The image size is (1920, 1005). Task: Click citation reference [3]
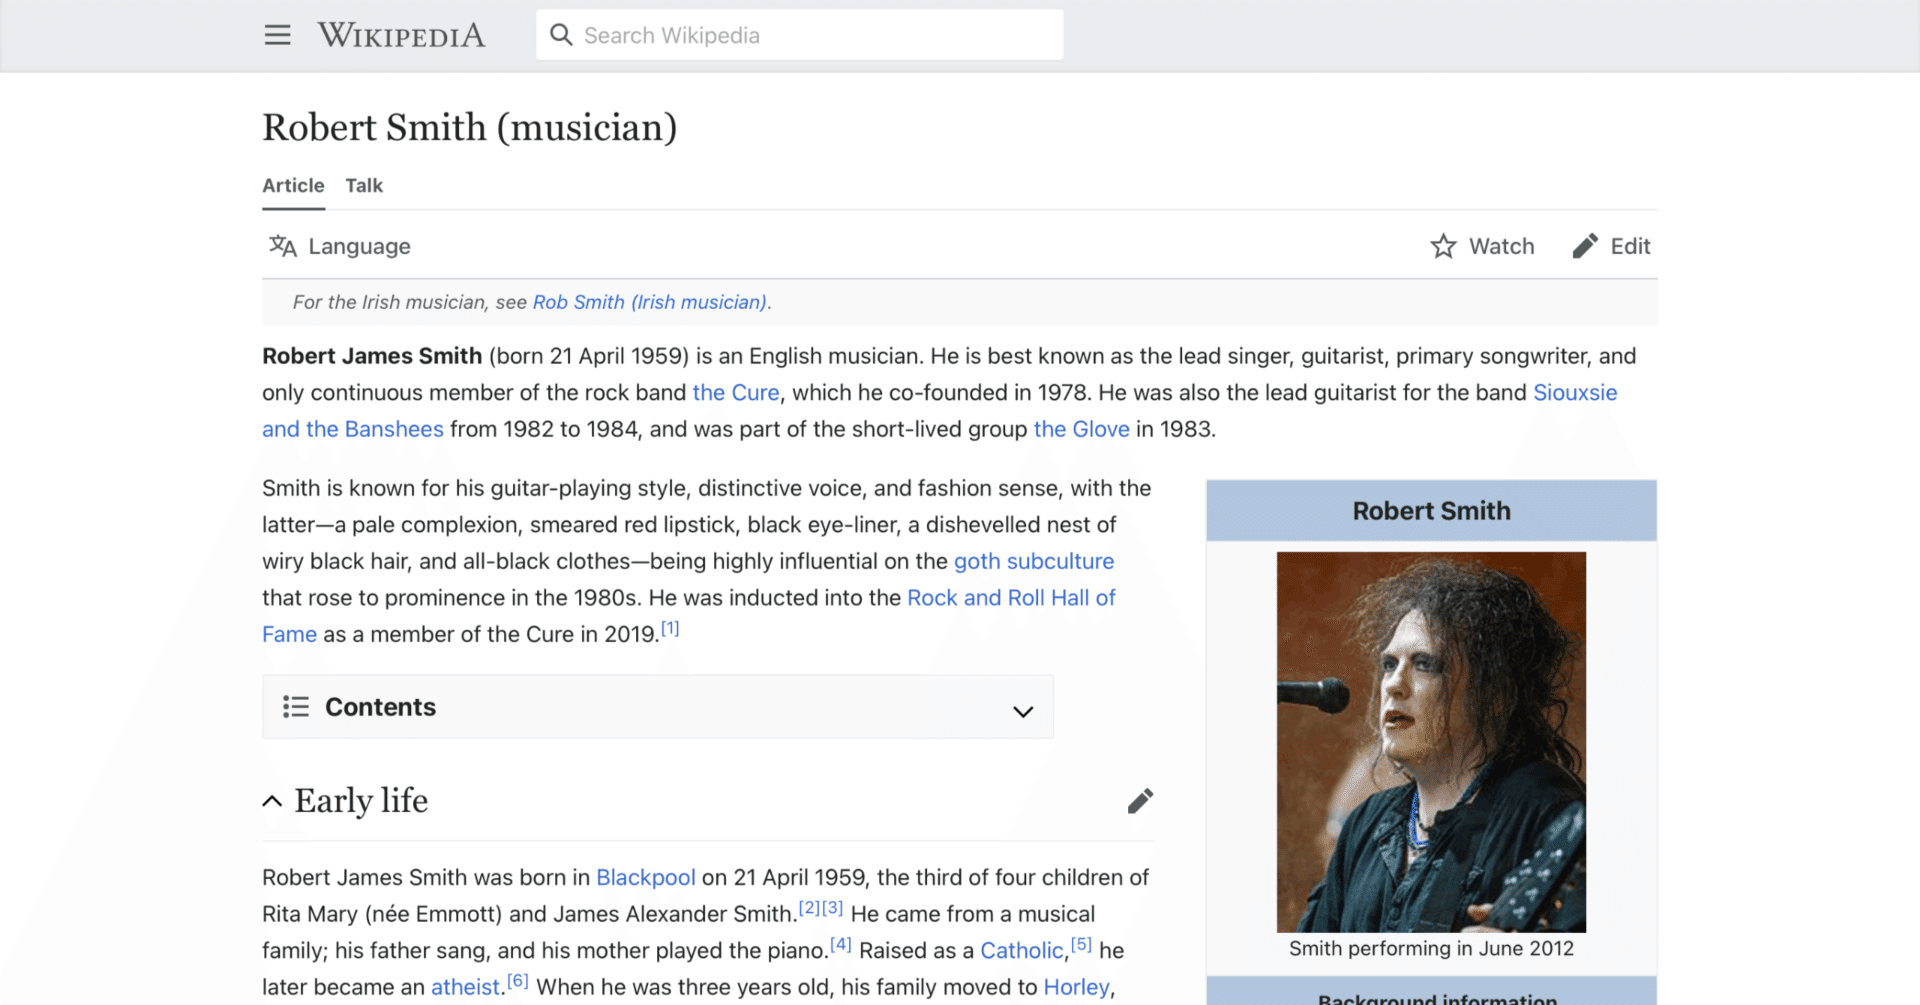pos(832,908)
